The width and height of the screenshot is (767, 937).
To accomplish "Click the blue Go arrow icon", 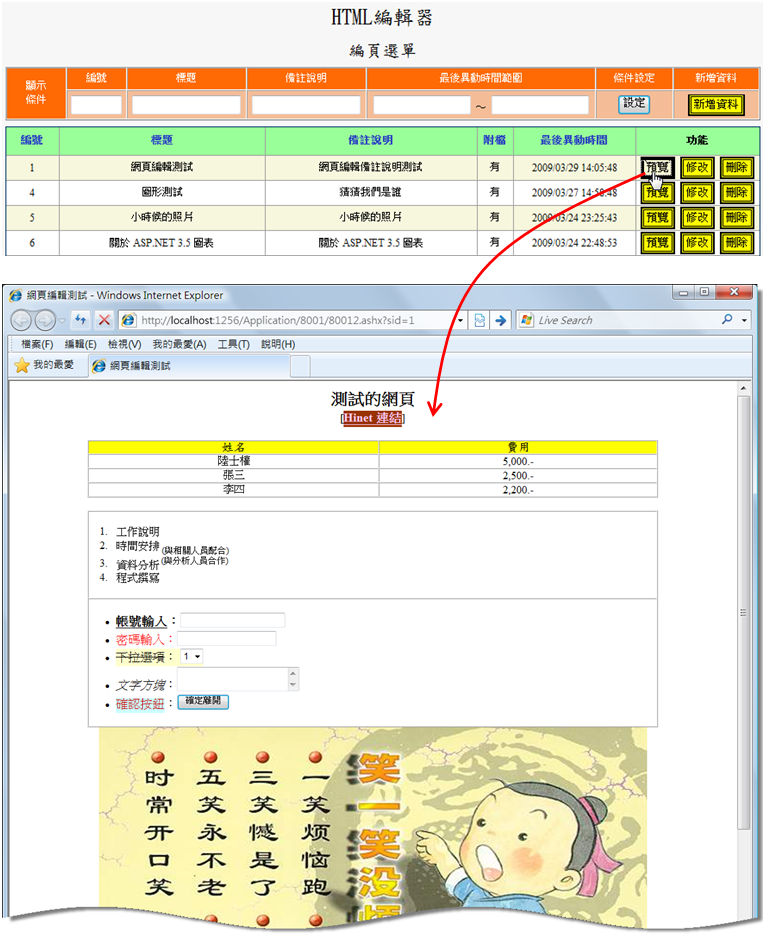I will tap(501, 320).
